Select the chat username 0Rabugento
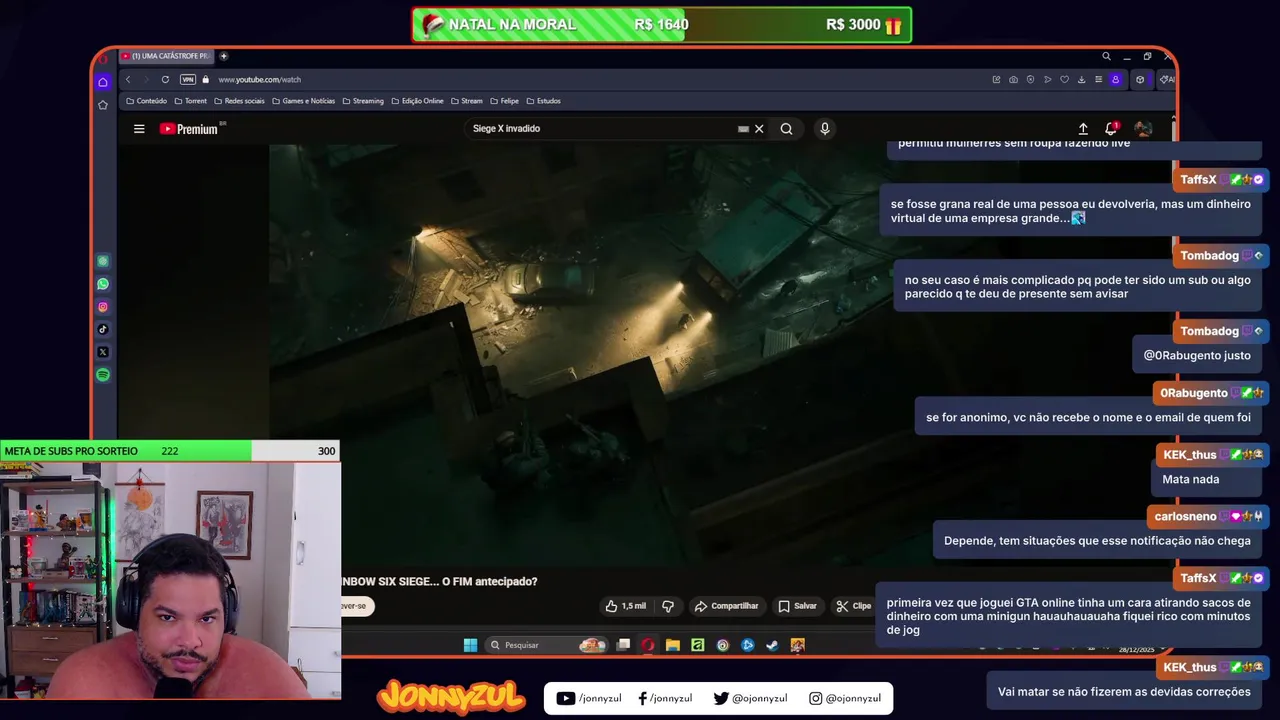This screenshot has height=720, width=1280. click(x=1194, y=393)
